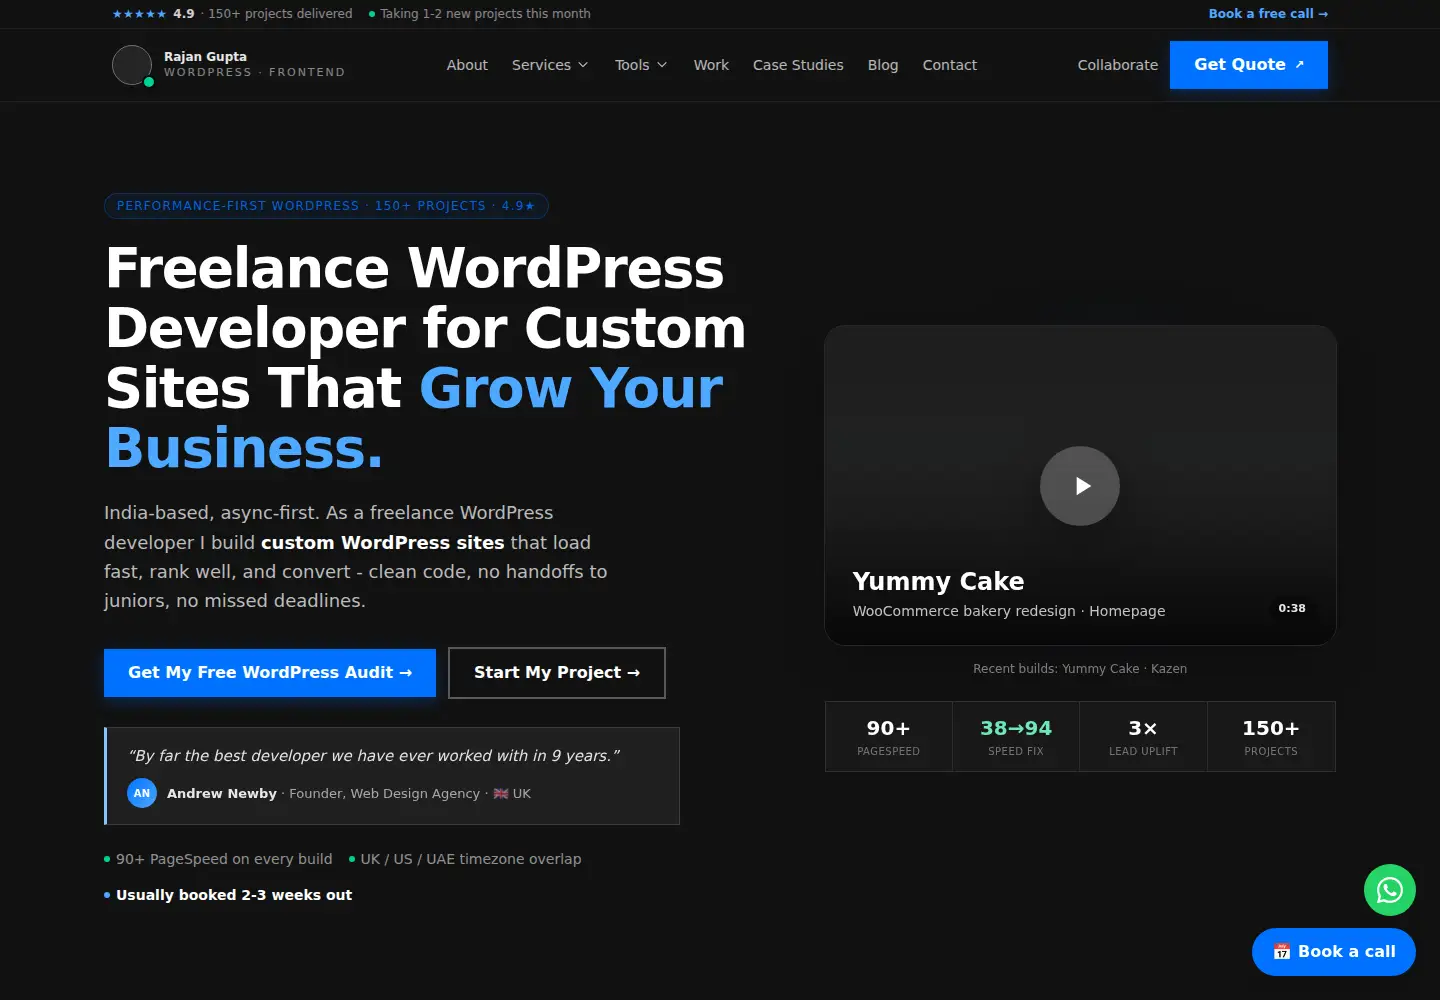The width and height of the screenshot is (1440, 1000).
Task: Click Rajan Gupta profile avatar logo
Action: pos(132,65)
